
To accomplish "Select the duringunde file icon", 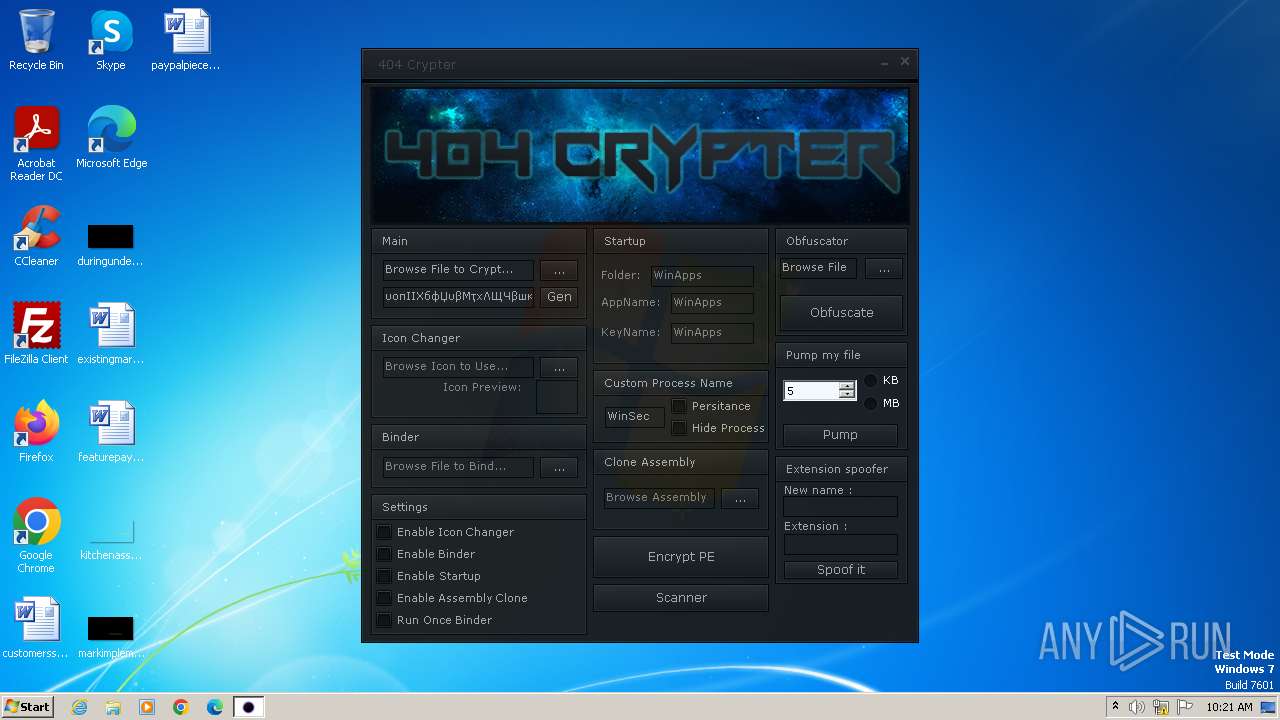I will (x=110, y=245).
